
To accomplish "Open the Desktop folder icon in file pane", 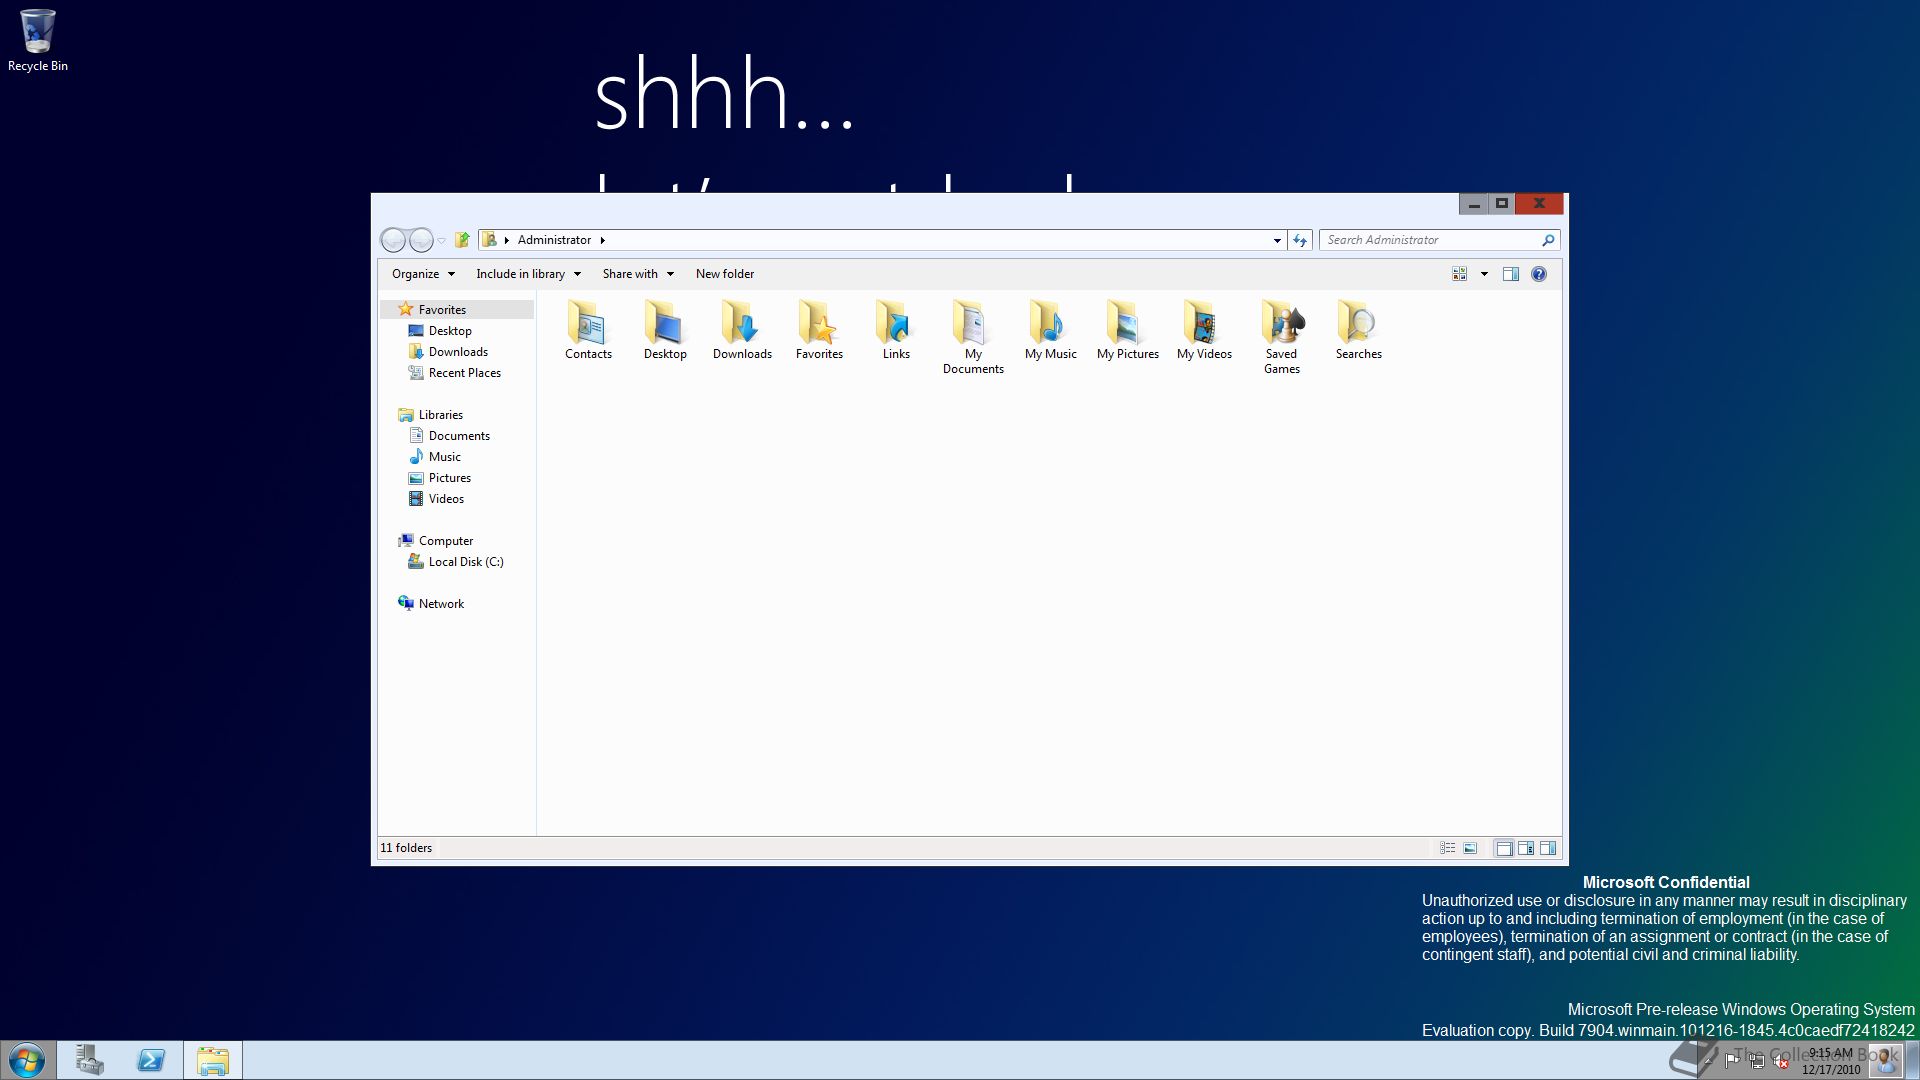I will pyautogui.click(x=665, y=330).
